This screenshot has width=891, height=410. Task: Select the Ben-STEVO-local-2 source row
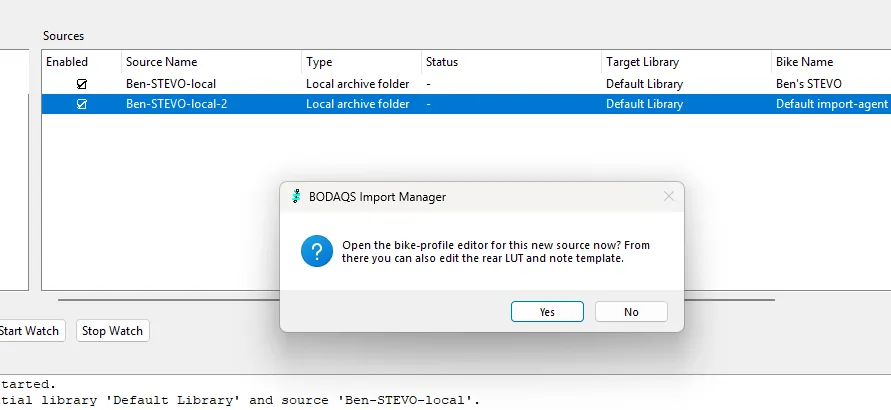click(466, 104)
